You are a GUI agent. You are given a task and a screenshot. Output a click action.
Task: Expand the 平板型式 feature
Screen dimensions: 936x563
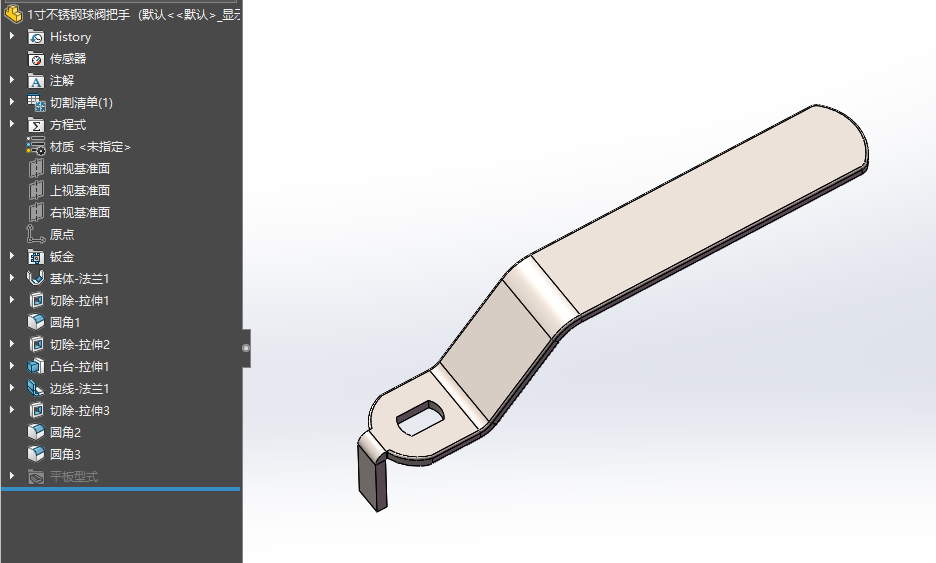[x=12, y=476]
